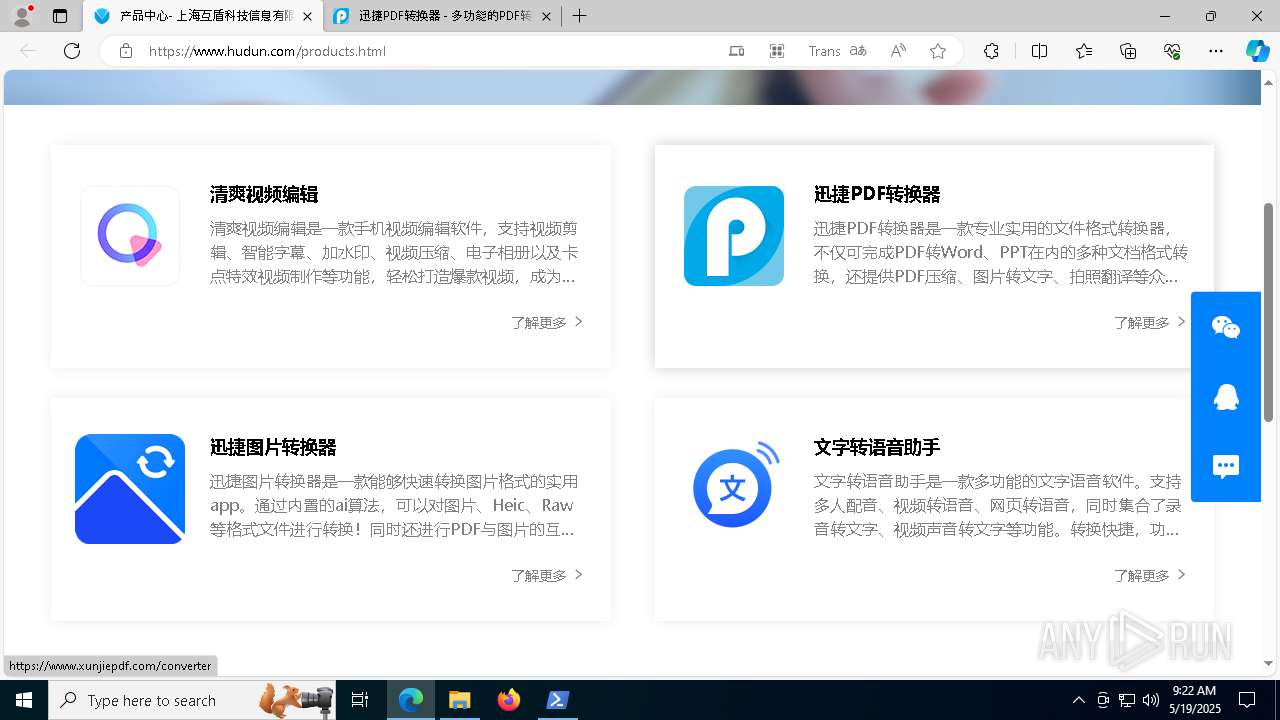Open network icon in system tray

coord(1127,700)
